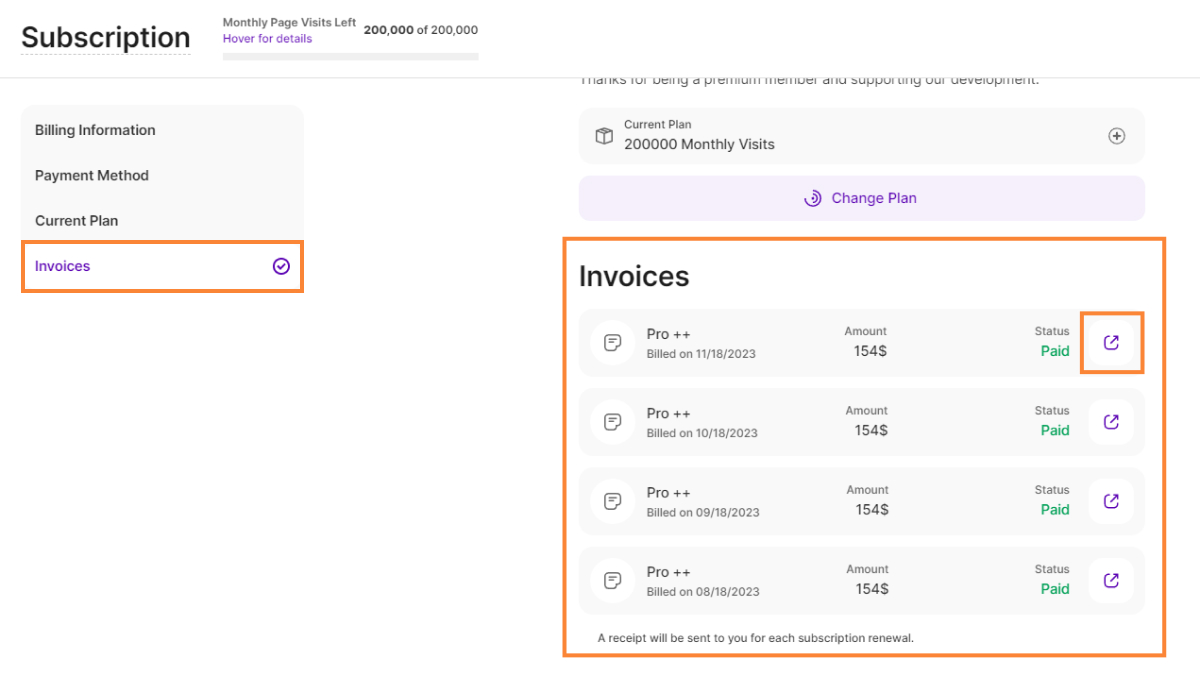Click the box icon beside Current Plan
Screen dimensions: 1200x673
point(604,136)
